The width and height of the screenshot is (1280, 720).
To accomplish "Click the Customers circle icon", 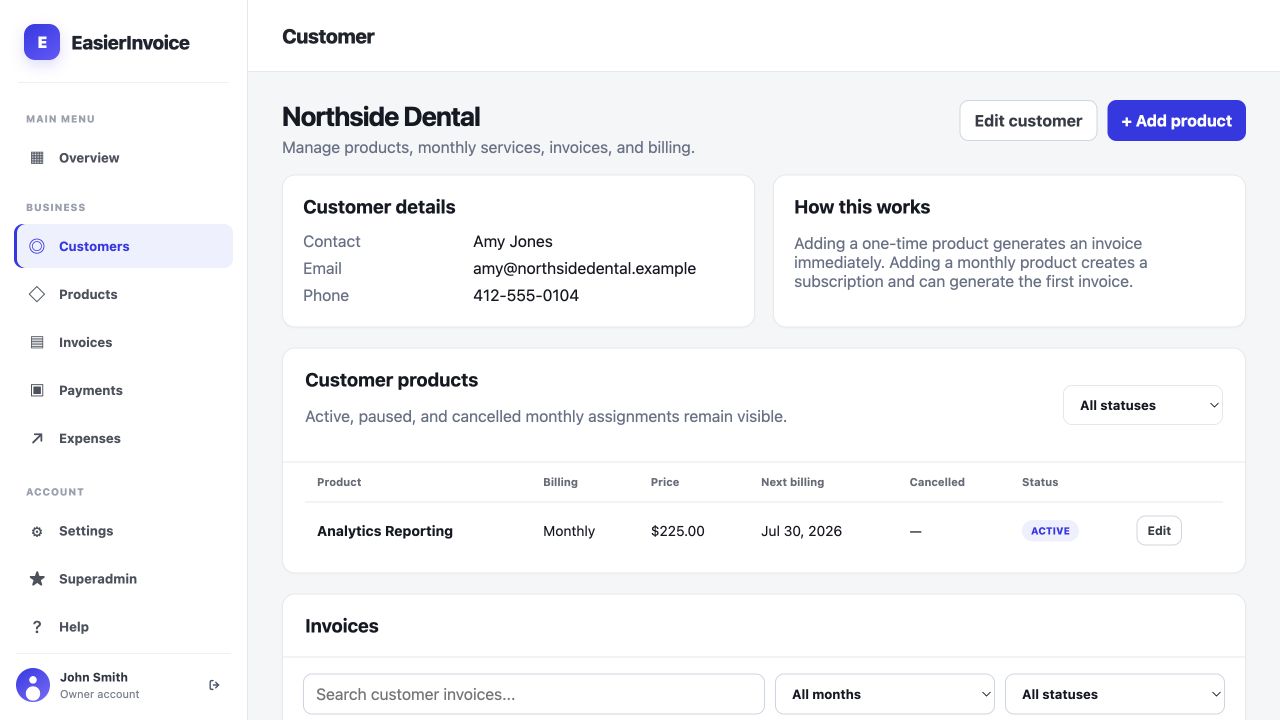I will [37, 246].
